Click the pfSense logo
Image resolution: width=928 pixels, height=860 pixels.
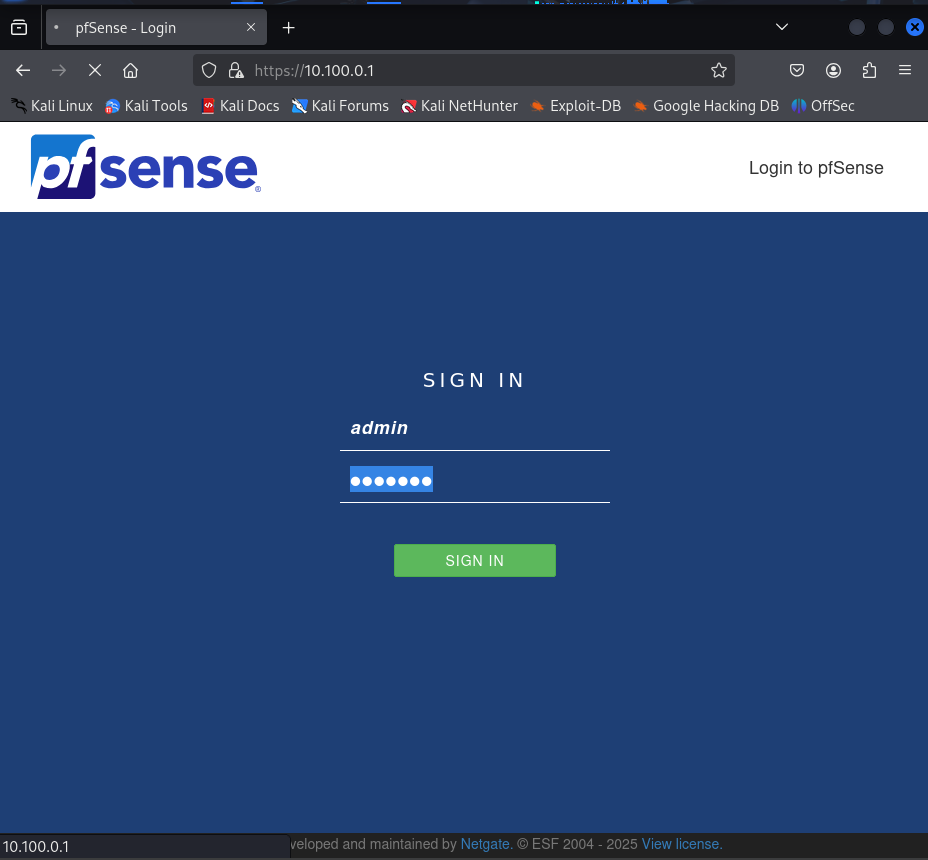146,166
